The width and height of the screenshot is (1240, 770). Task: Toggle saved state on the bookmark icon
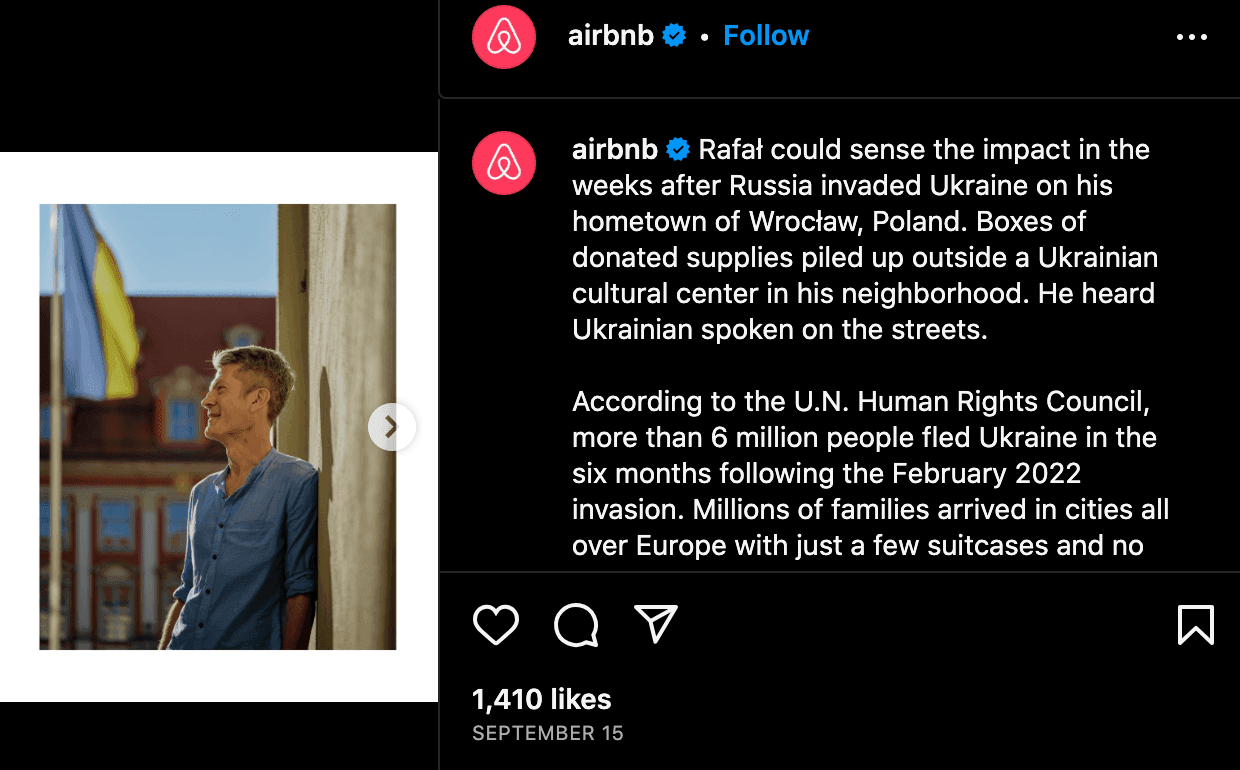(1196, 624)
